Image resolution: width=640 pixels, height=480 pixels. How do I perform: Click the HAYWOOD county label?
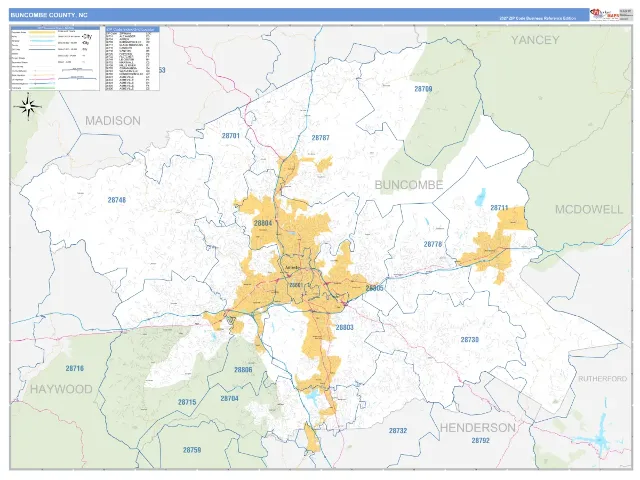[61, 389]
